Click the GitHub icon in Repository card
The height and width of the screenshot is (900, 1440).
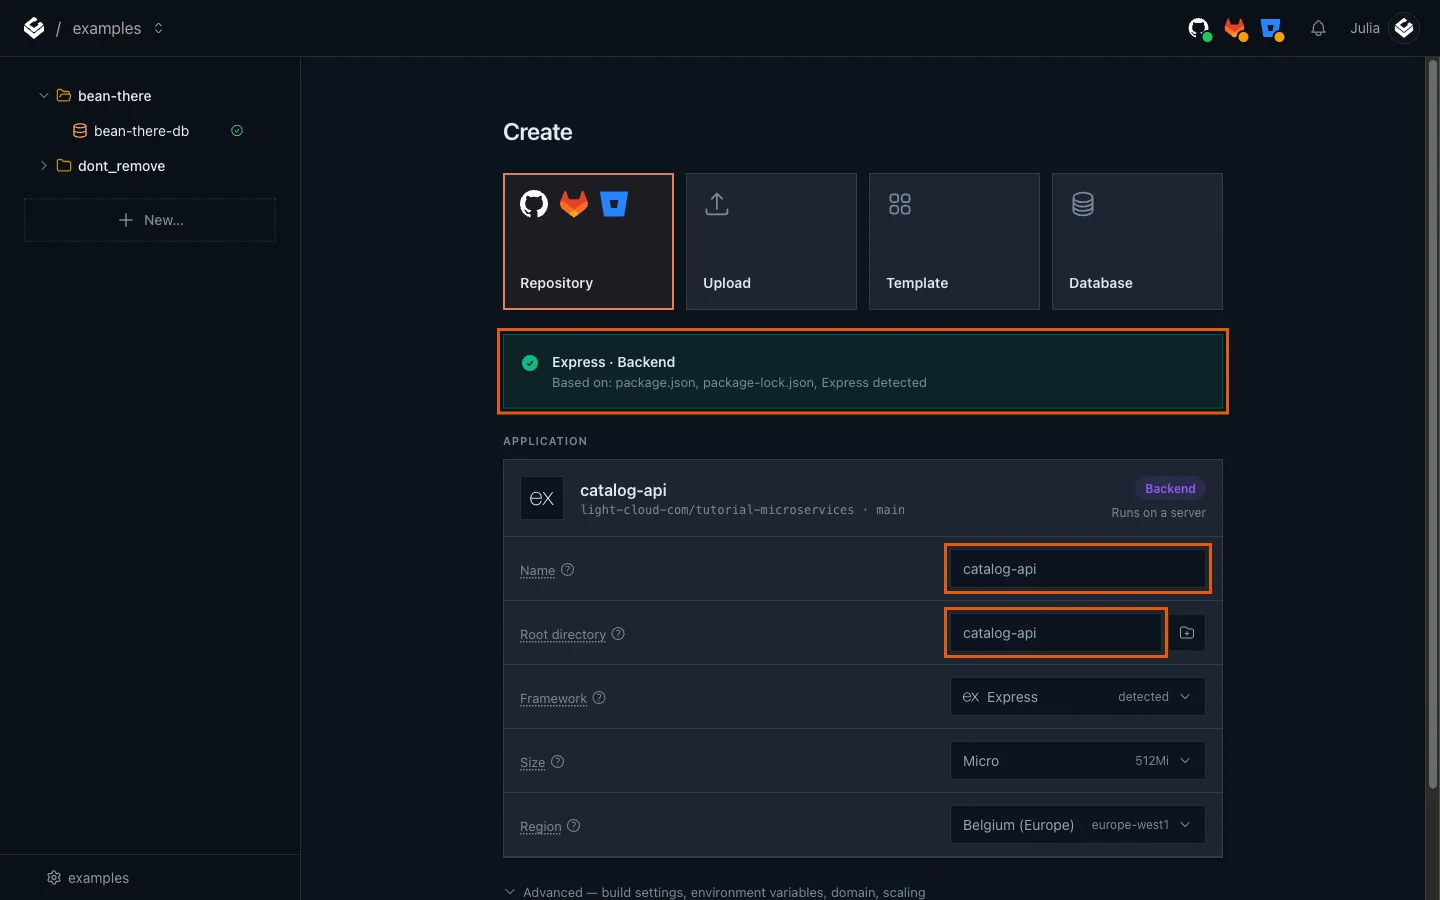[534, 204]
